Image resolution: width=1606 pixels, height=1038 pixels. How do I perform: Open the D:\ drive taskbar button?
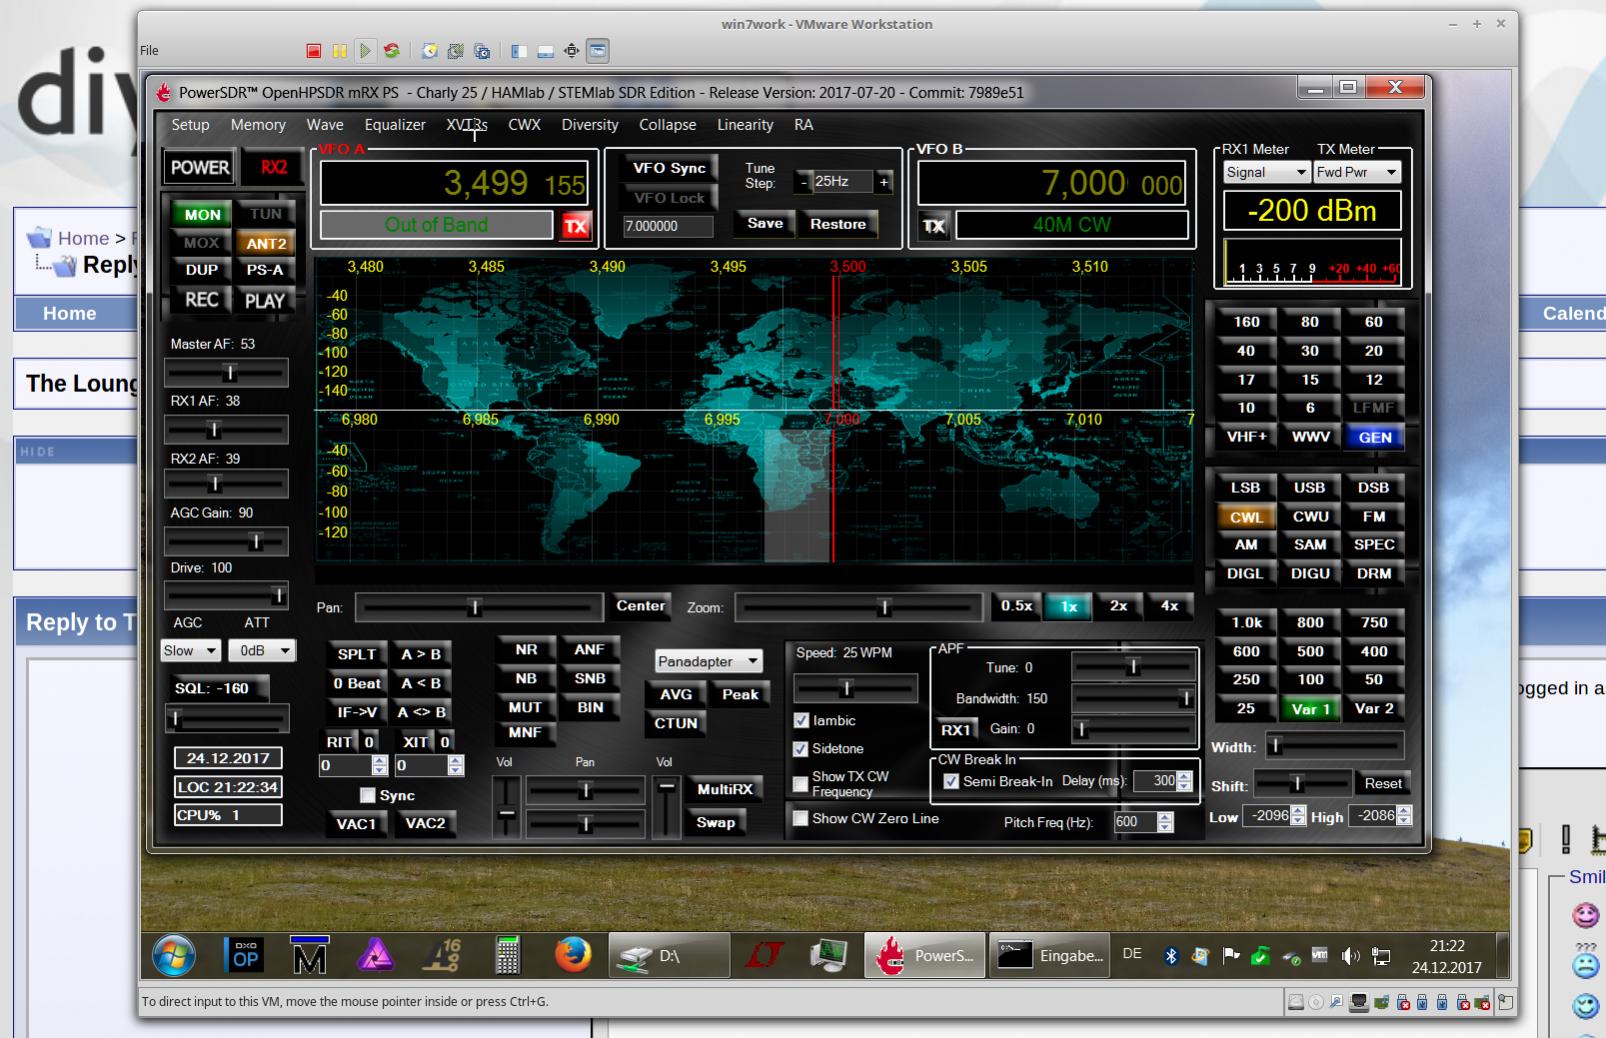point(668,956)
